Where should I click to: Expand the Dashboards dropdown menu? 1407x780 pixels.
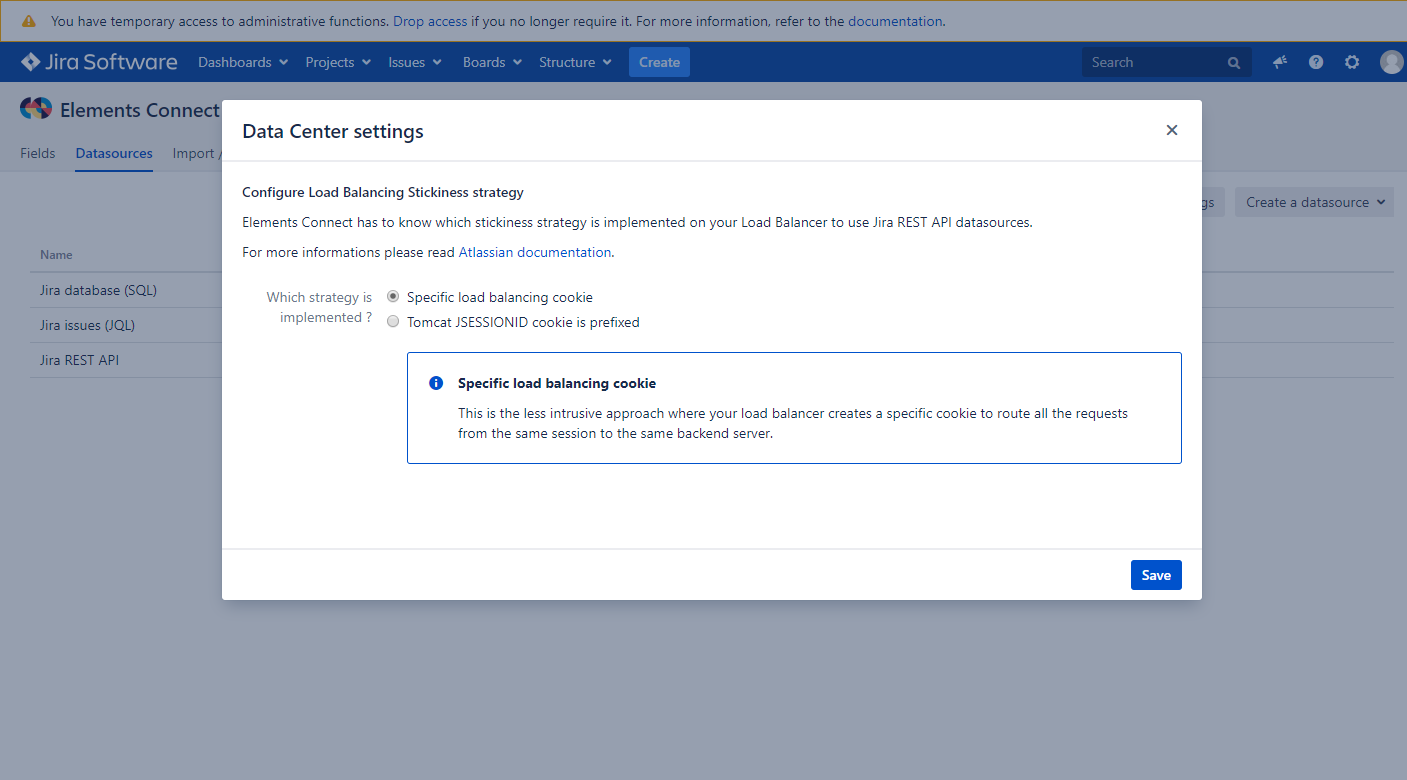coord(243,62)
